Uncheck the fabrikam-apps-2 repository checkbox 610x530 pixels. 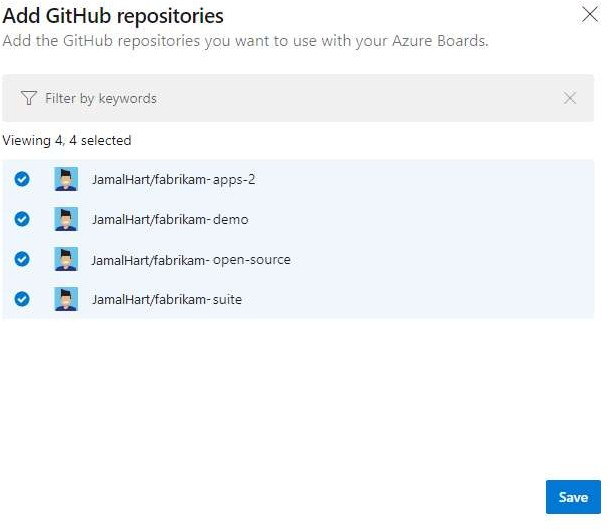22,179
